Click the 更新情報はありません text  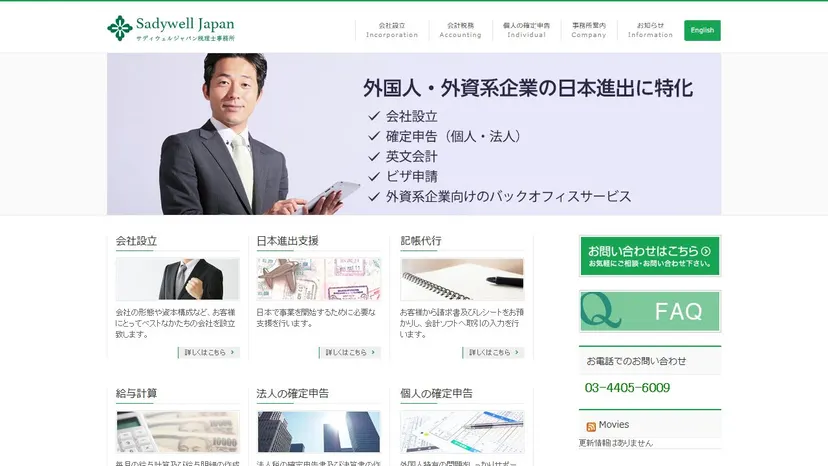(x=616, y=443)
